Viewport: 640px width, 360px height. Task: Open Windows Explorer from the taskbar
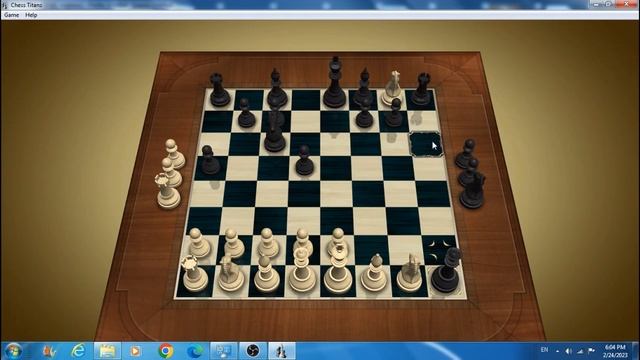[107, 351]
